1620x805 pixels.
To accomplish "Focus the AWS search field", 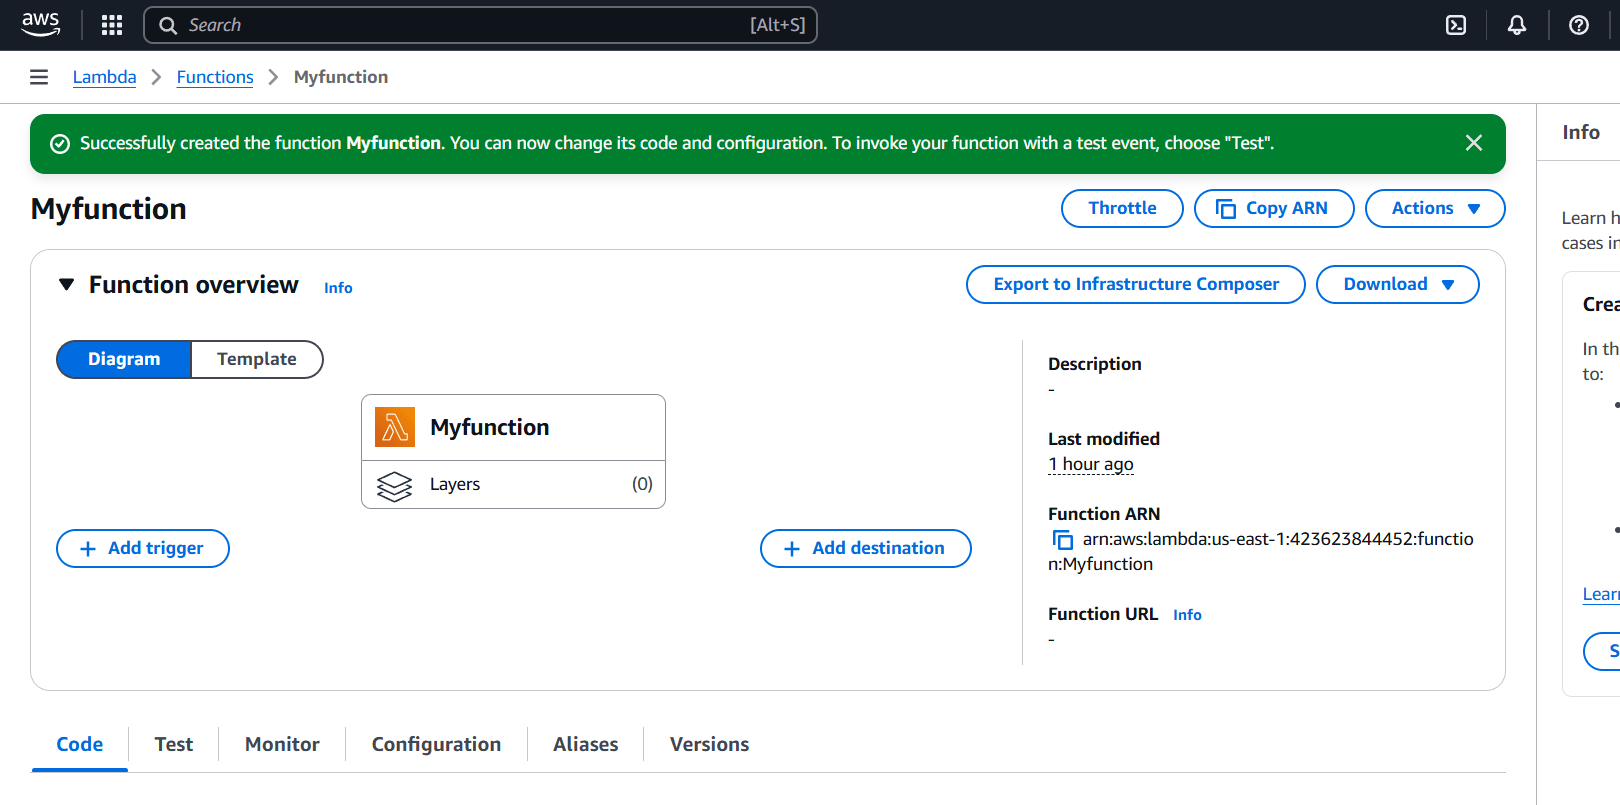I will [x=480, y=25].
